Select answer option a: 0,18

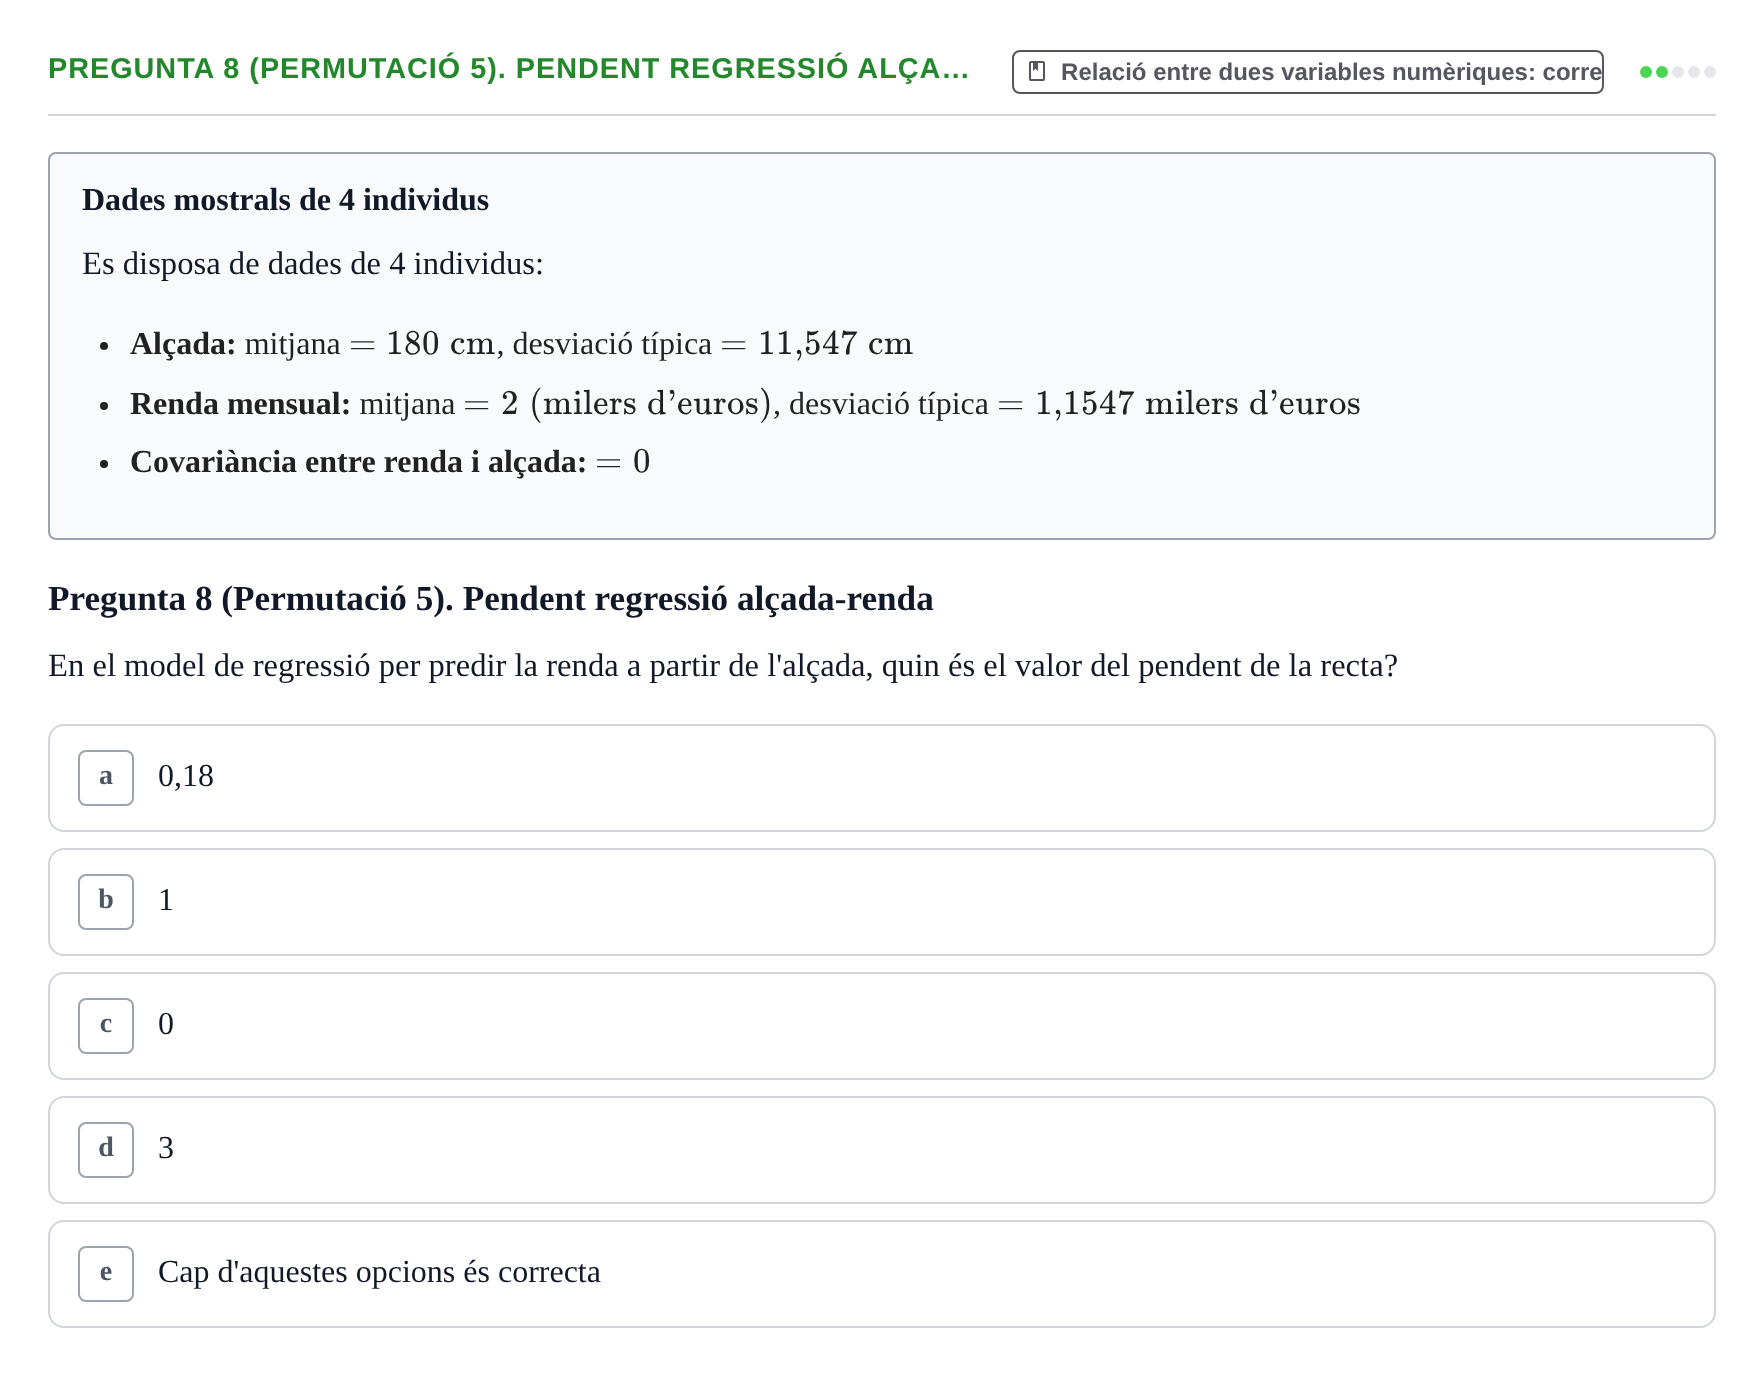click(x=881, y=778)
